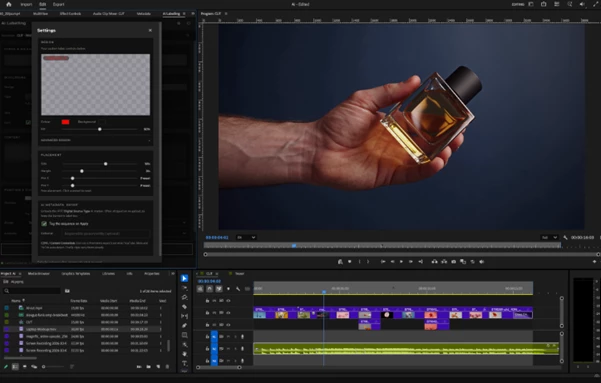This screenshot has width=601, height=383.
Task: Toggle Snap in Timeline magnet button
Action: 209,288
